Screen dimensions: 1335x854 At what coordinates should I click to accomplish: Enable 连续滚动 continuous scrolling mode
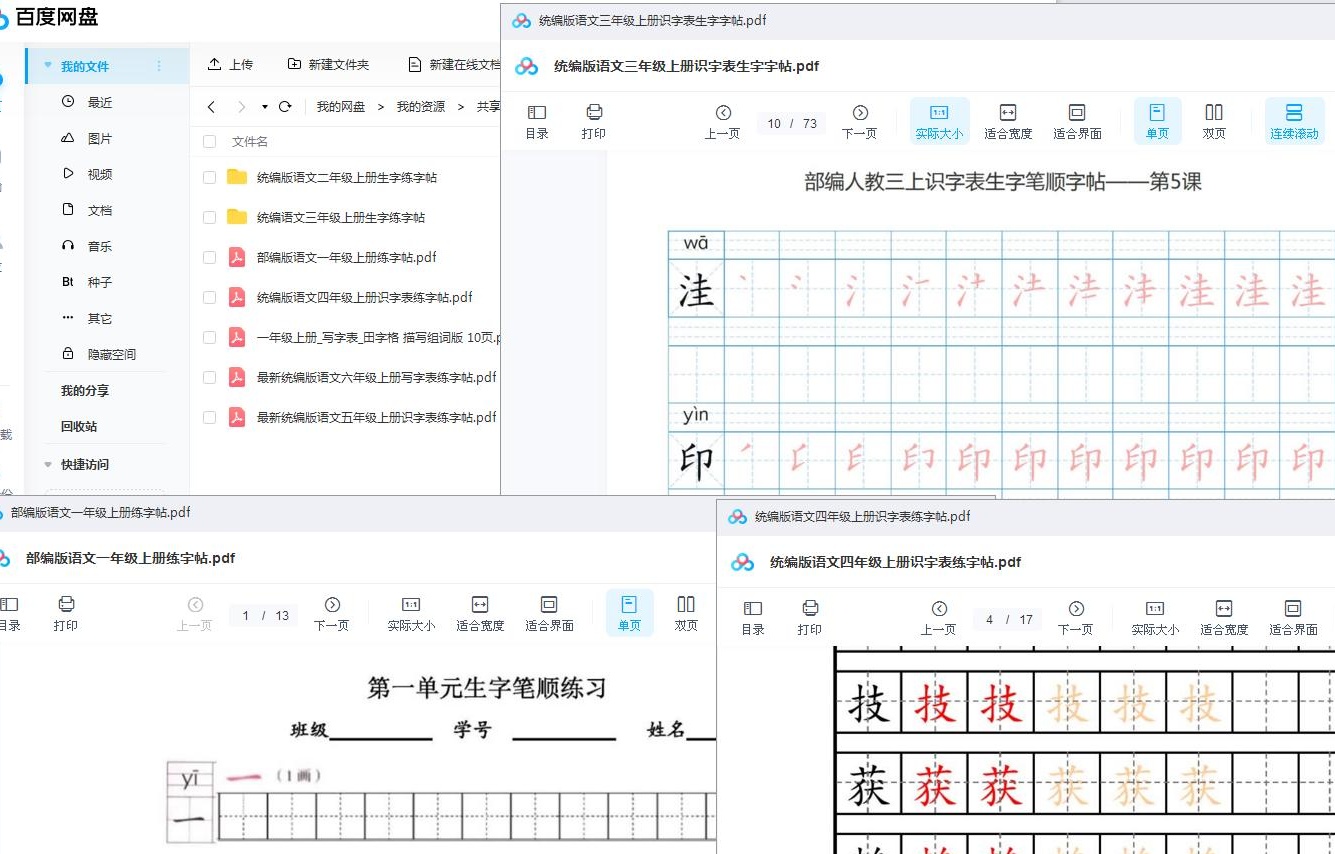1295,120
